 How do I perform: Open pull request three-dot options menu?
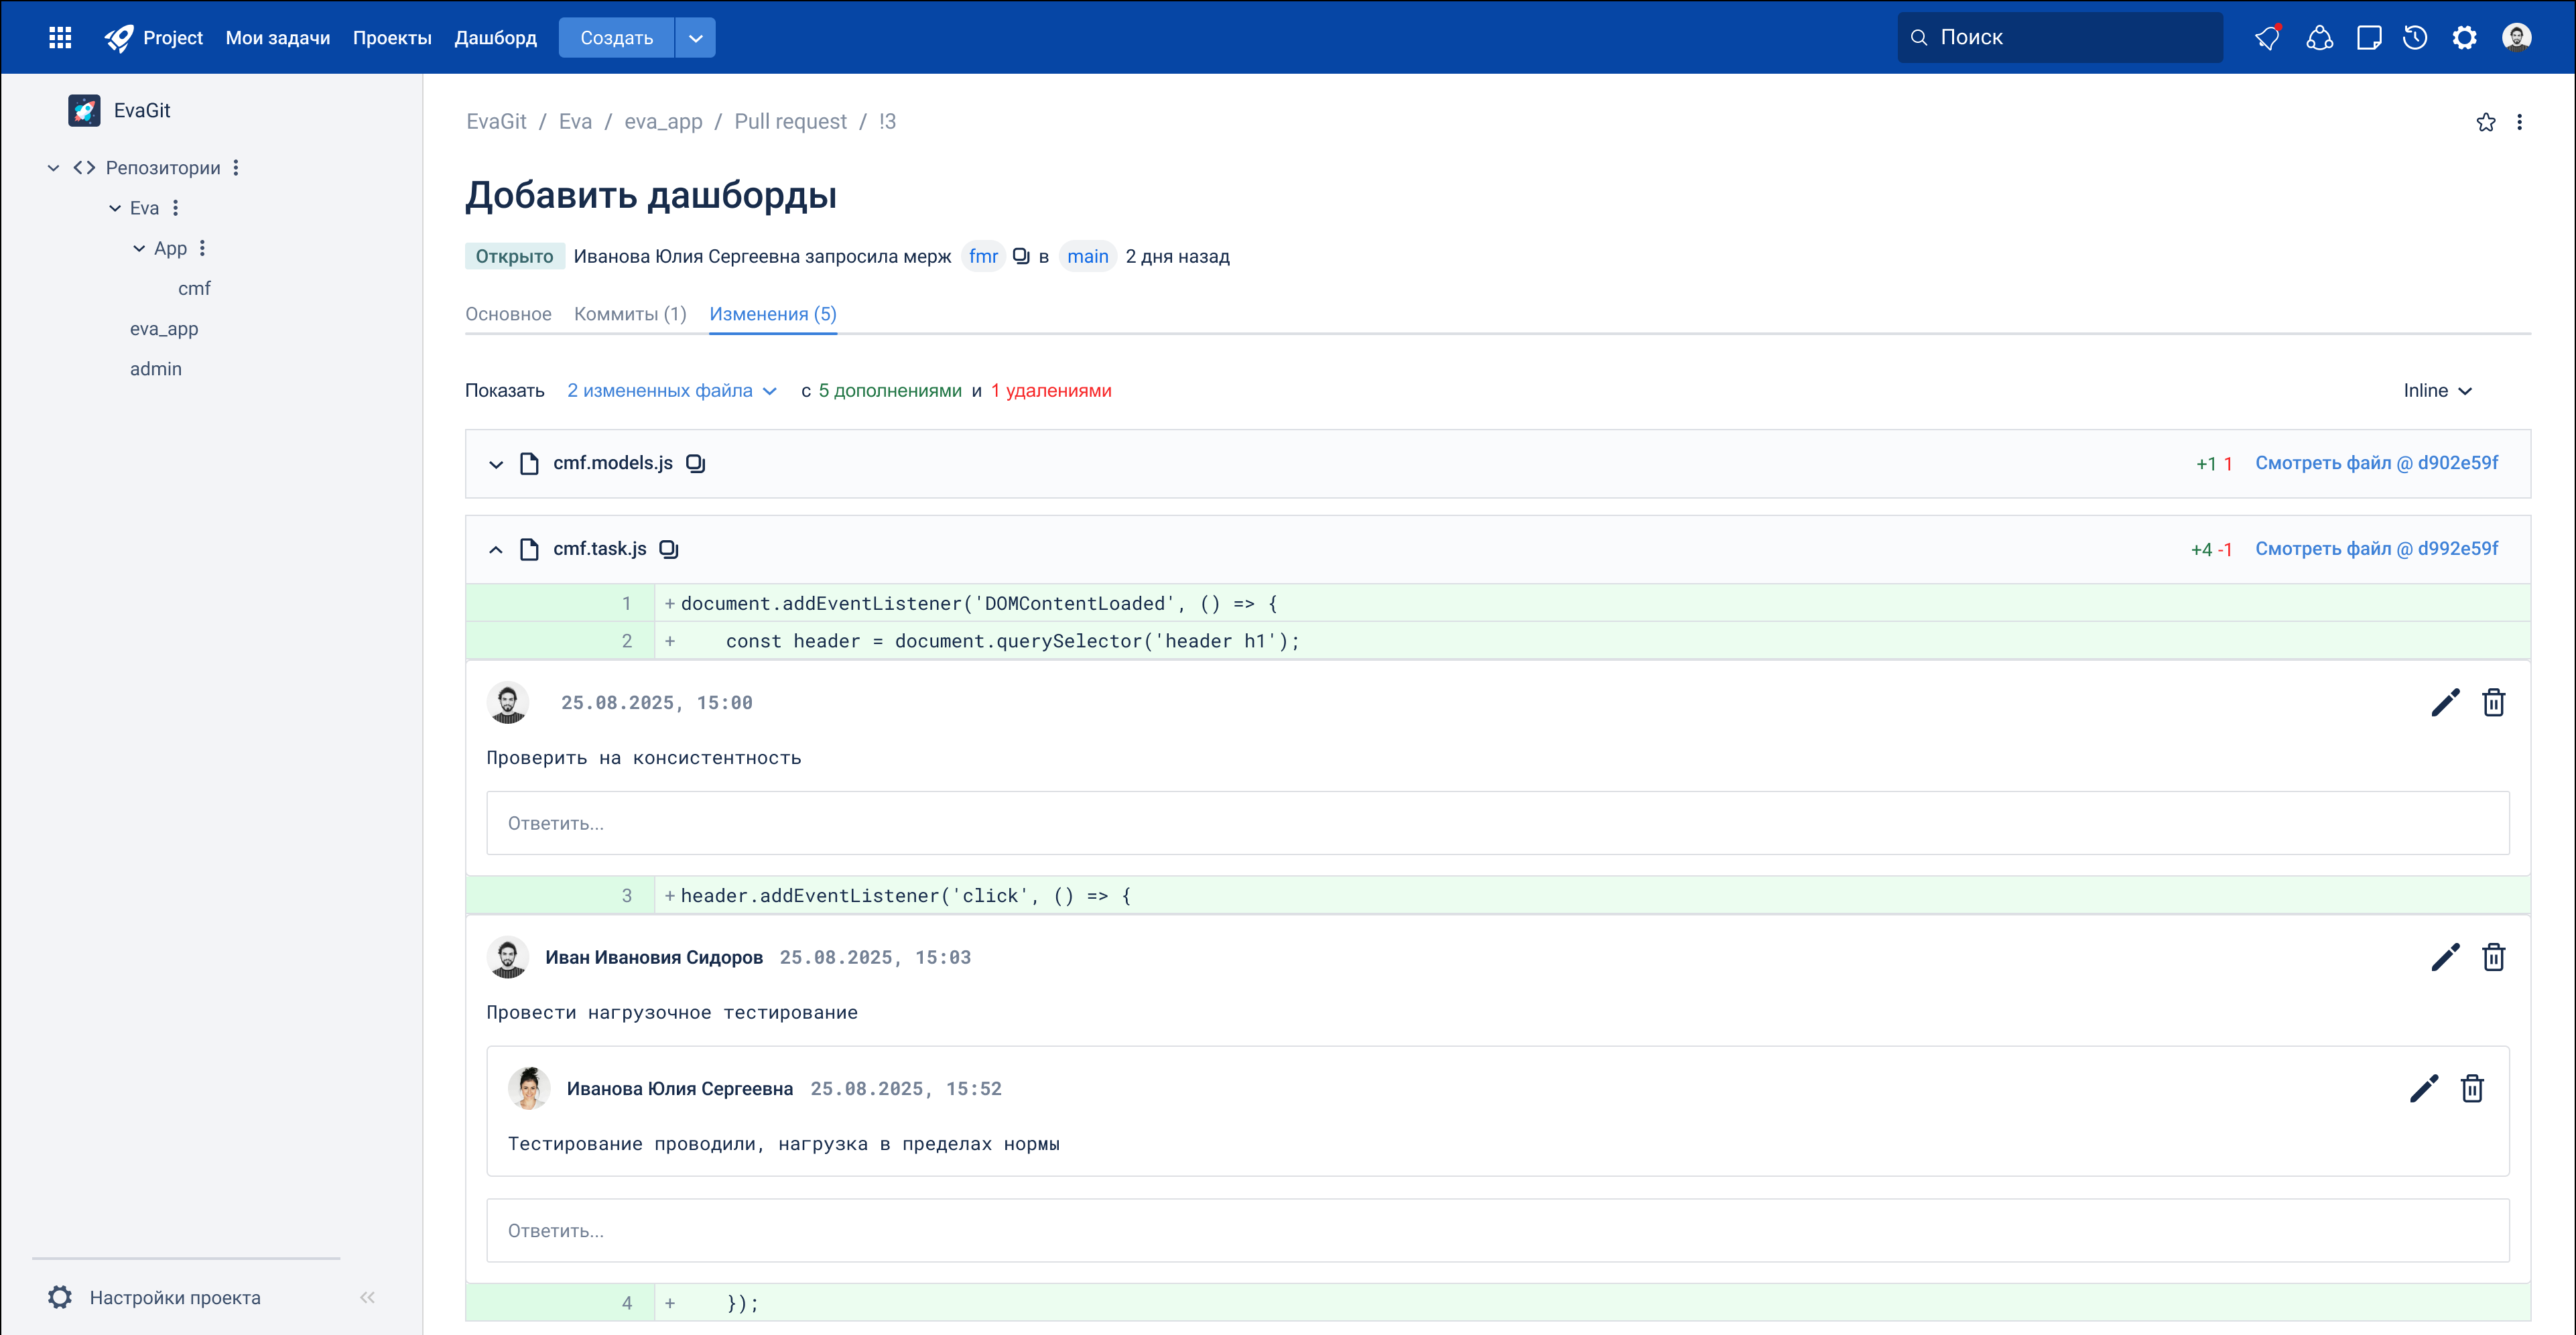[x=2520, y=122]
